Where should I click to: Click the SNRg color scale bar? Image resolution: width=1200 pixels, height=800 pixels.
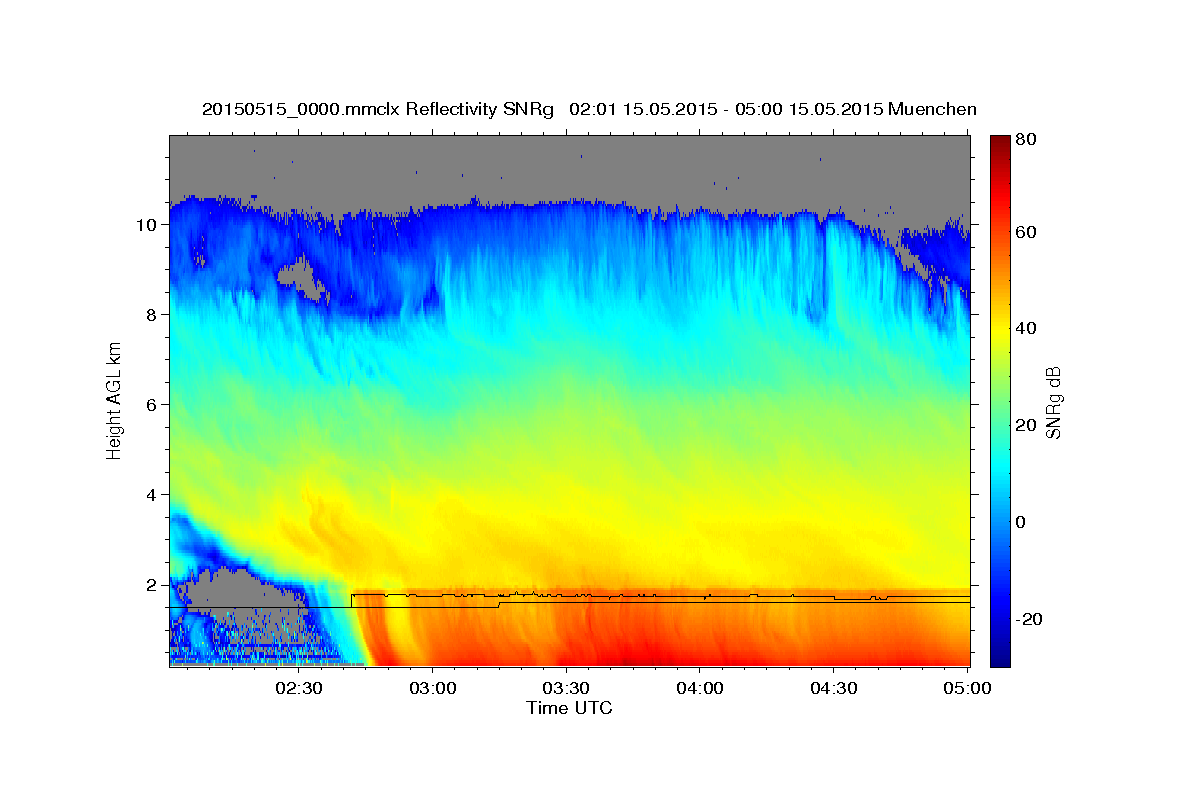[1000, 401]
